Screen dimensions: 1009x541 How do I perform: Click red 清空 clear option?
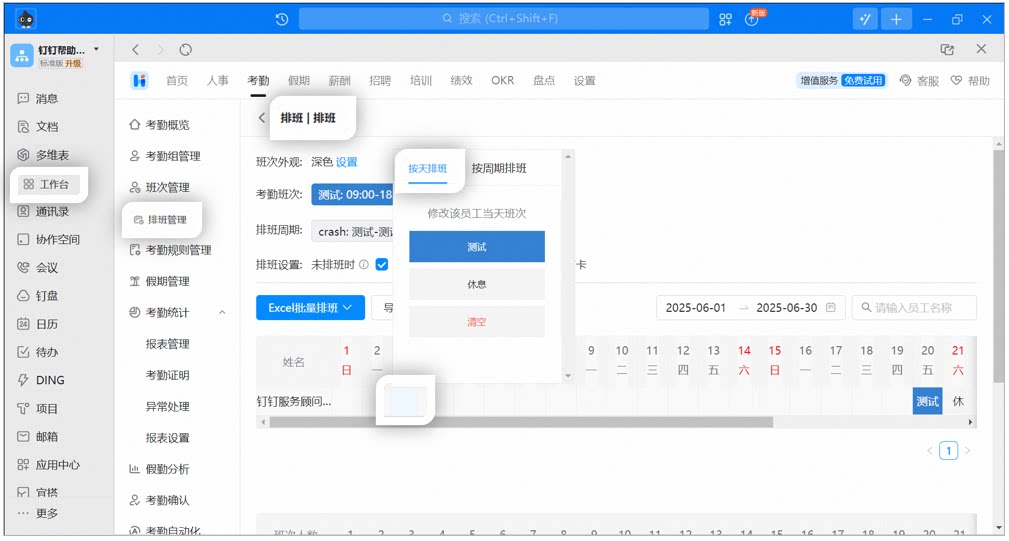coord(477,322)
